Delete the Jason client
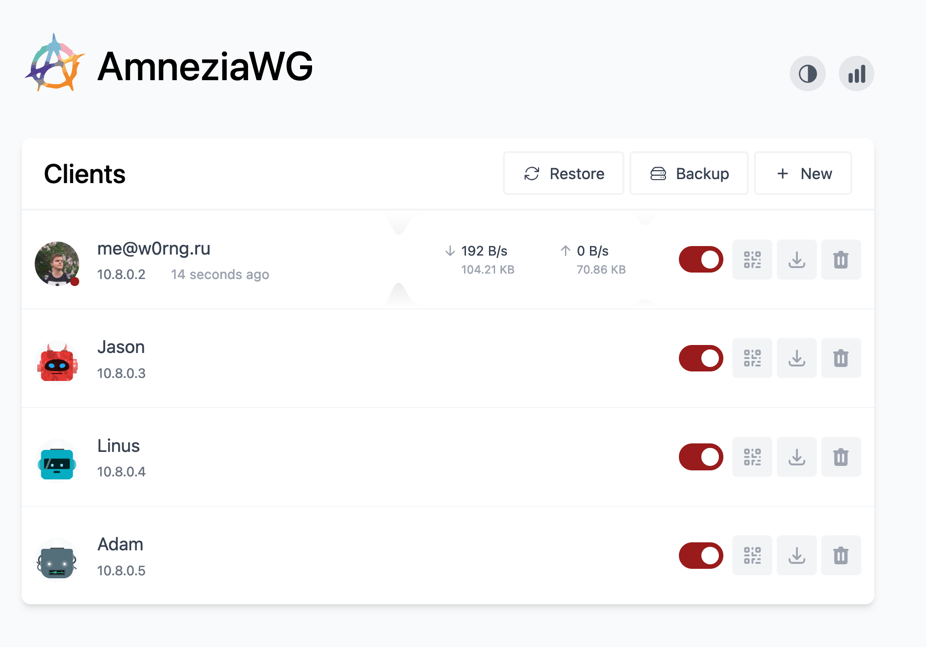 pyautogui.click(x=841, y=358)
